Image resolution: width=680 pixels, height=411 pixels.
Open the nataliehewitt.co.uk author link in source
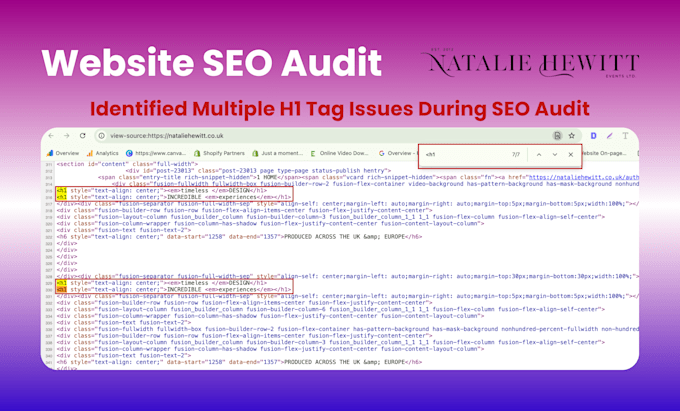coord(584,177)
